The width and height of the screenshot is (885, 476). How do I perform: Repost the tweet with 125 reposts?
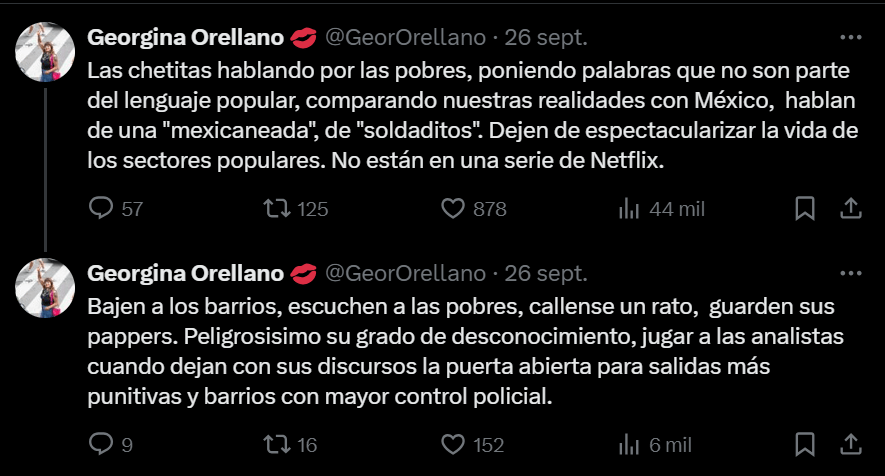(276, 209)
